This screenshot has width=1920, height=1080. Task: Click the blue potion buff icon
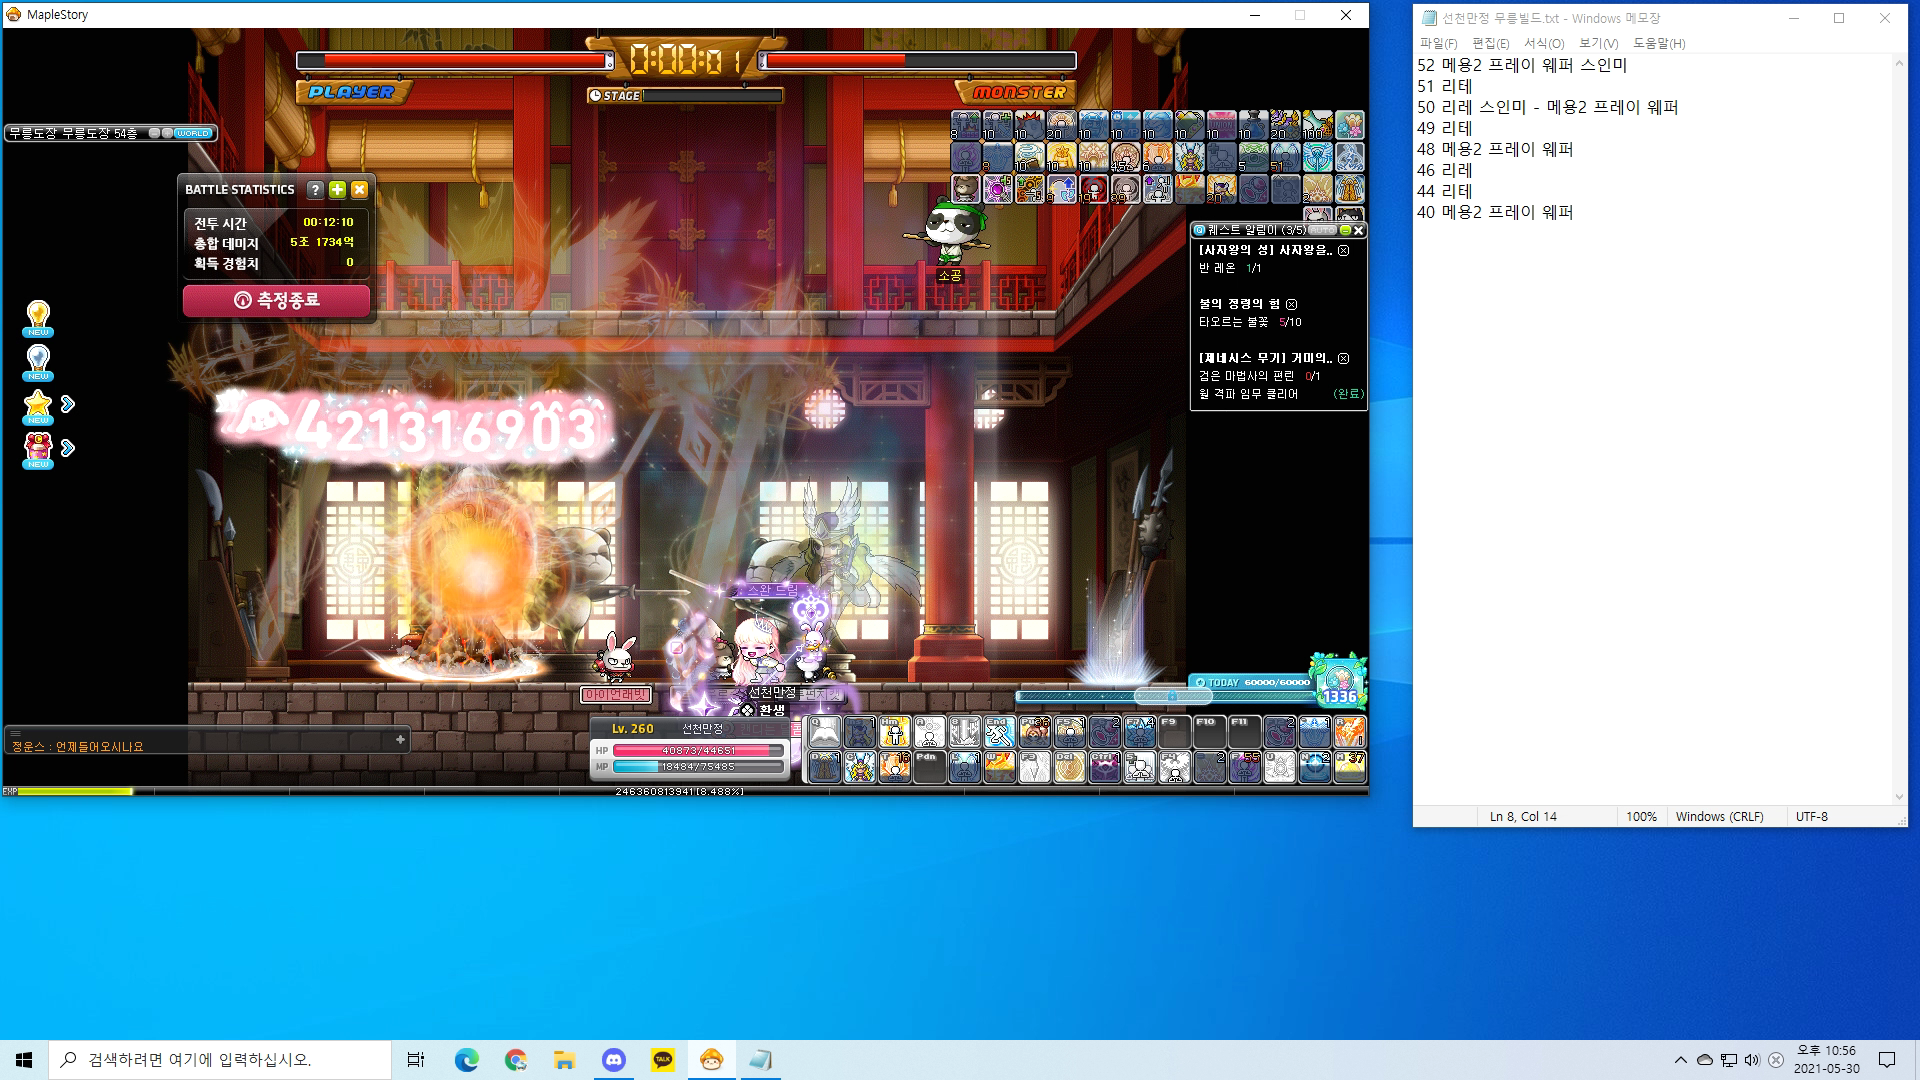pyautogui.click(x=1254, y=124)
